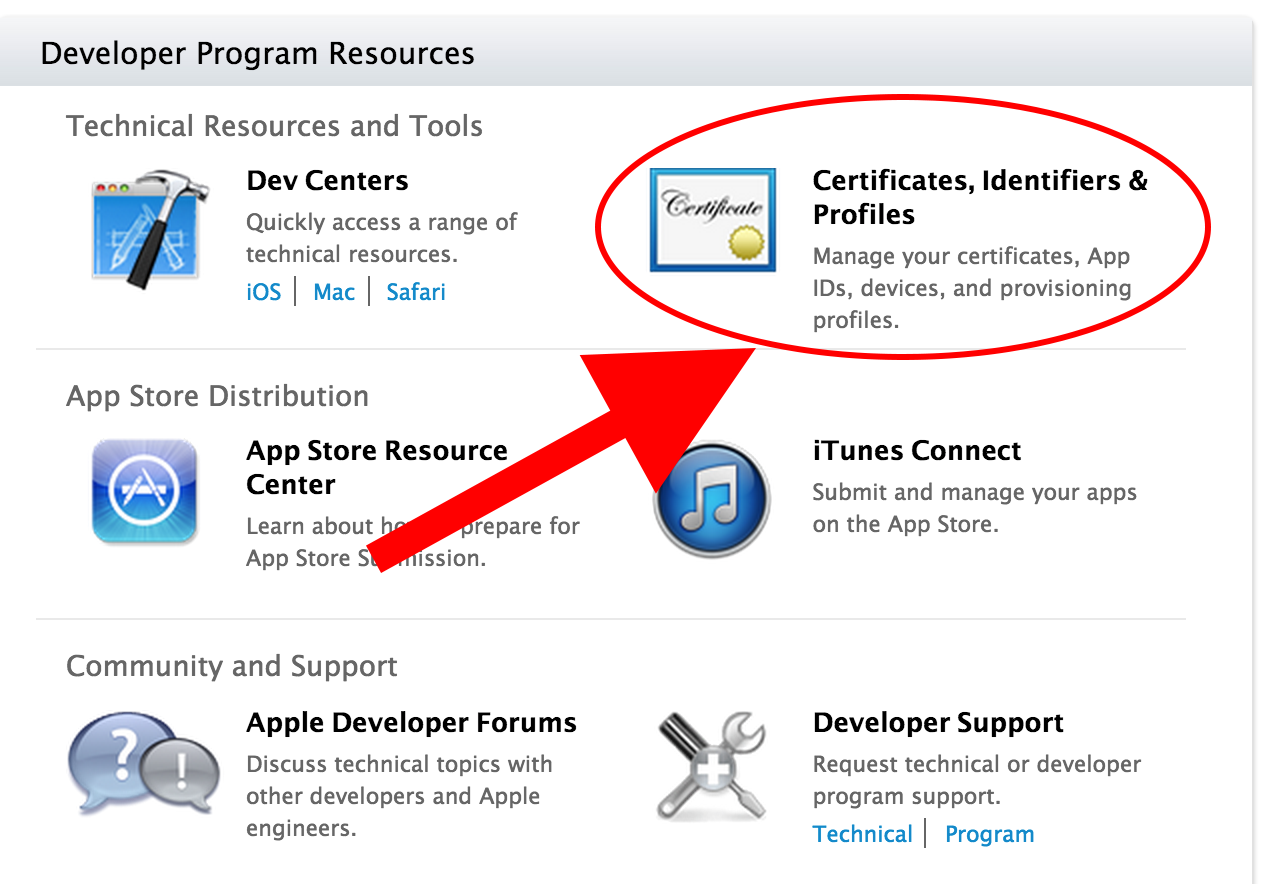Click the 'Community and Support' section title

(x=232, y=666)
